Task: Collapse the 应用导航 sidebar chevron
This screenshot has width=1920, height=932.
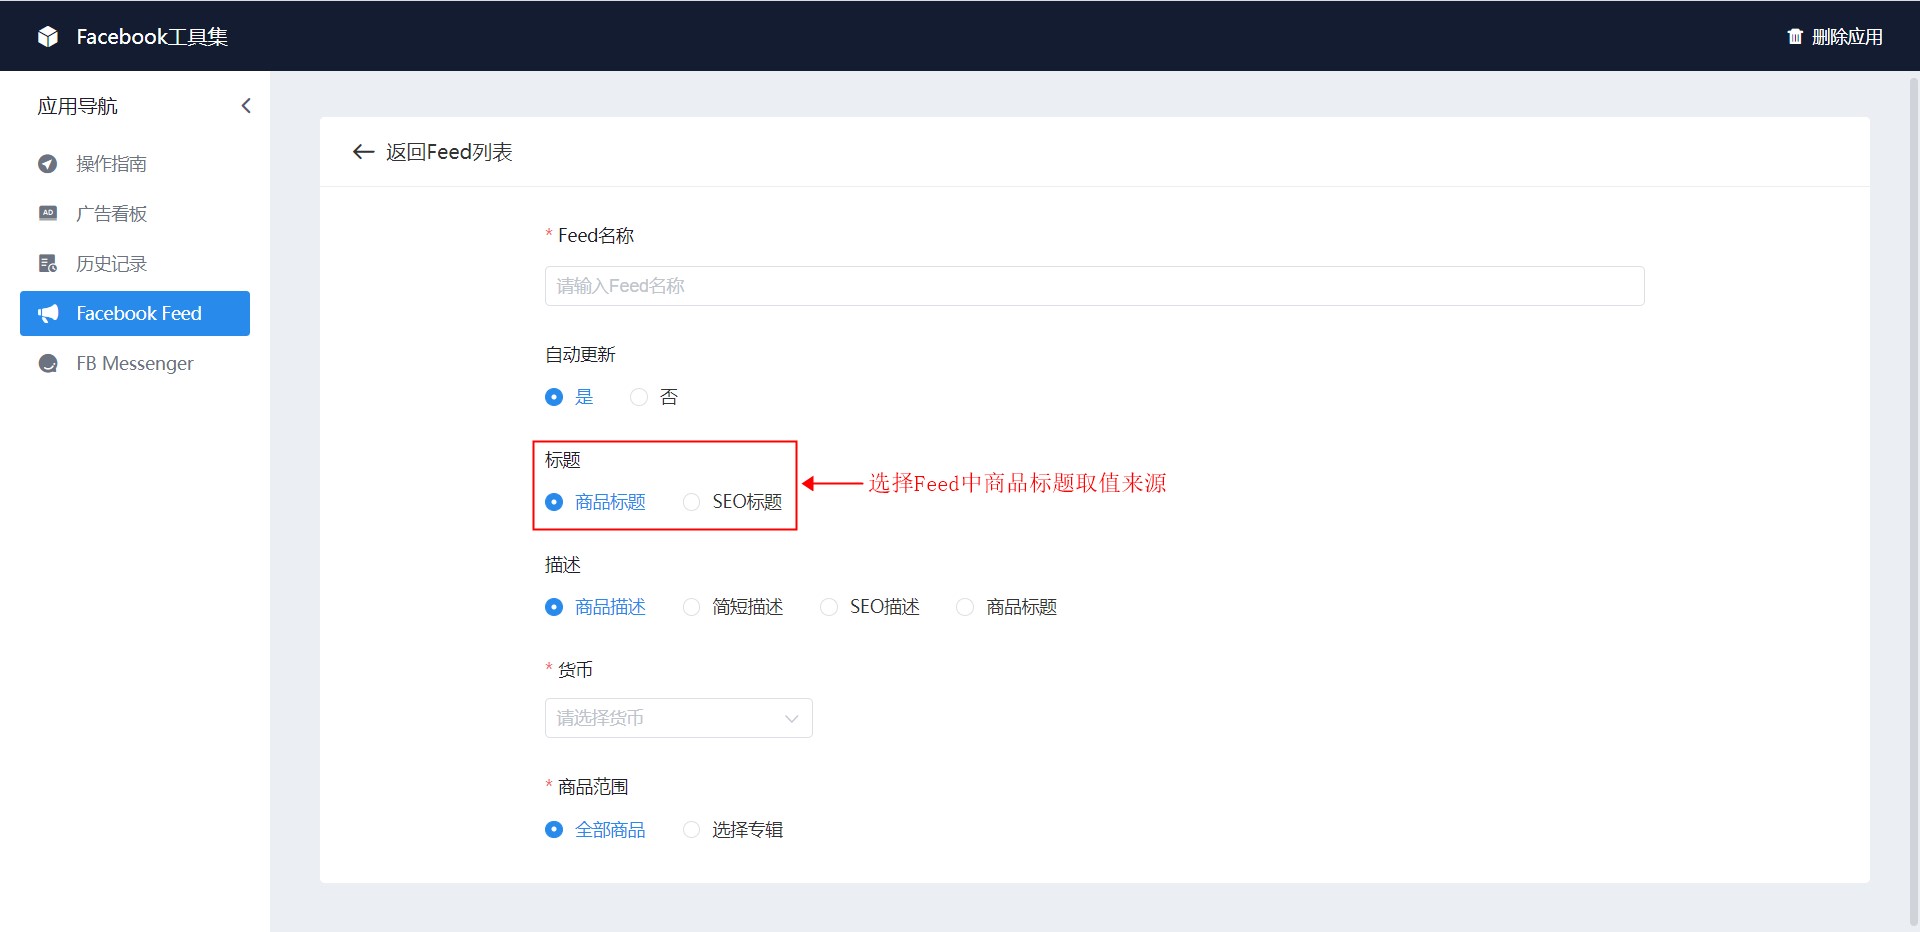Action: [246, 106]
